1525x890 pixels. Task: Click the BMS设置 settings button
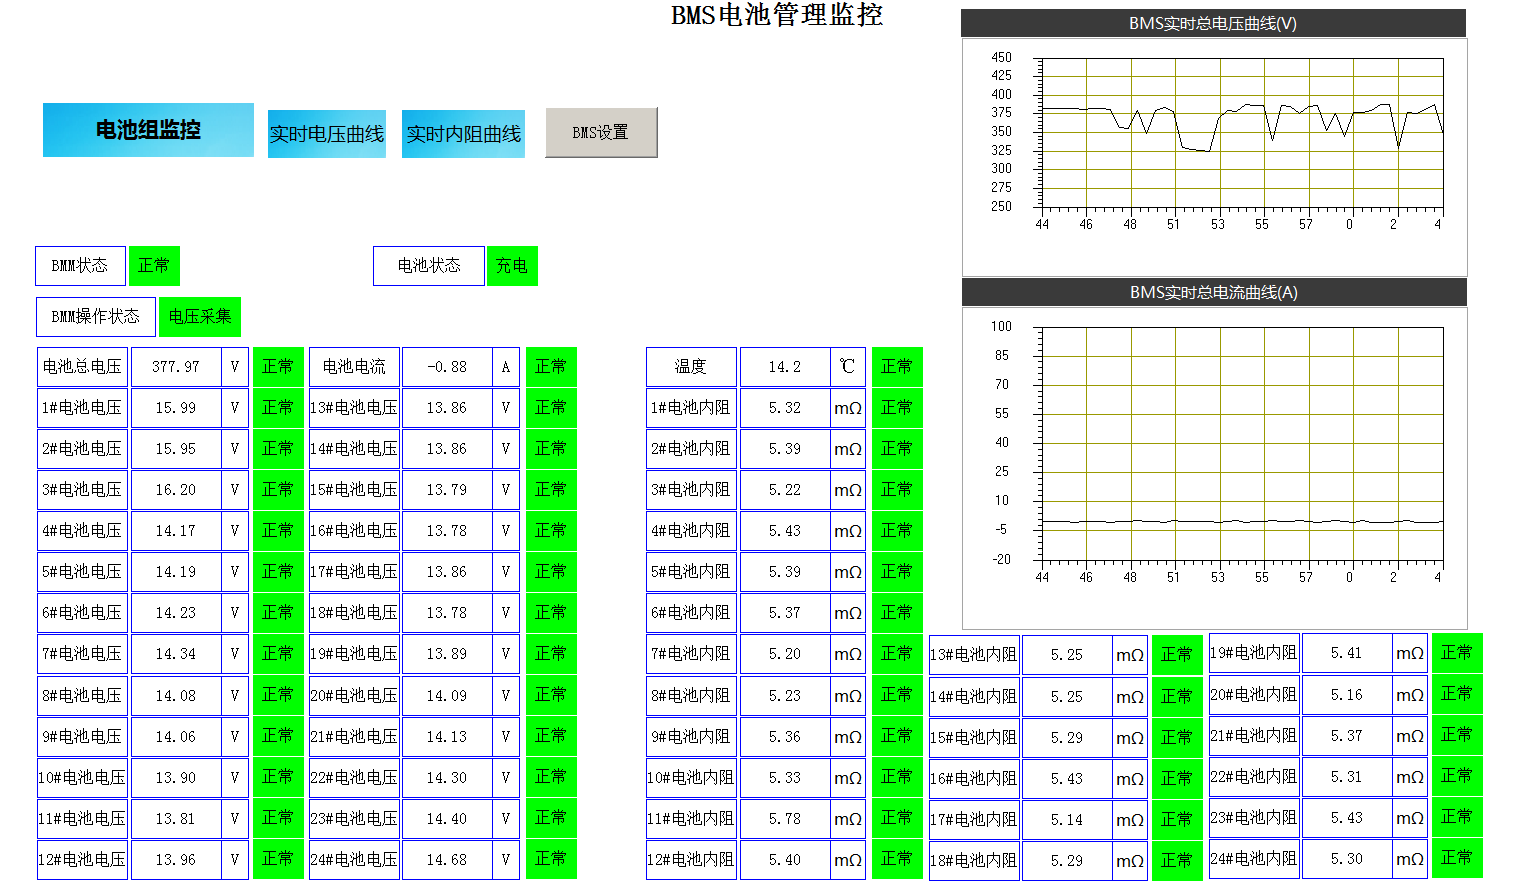pos(601,132)
